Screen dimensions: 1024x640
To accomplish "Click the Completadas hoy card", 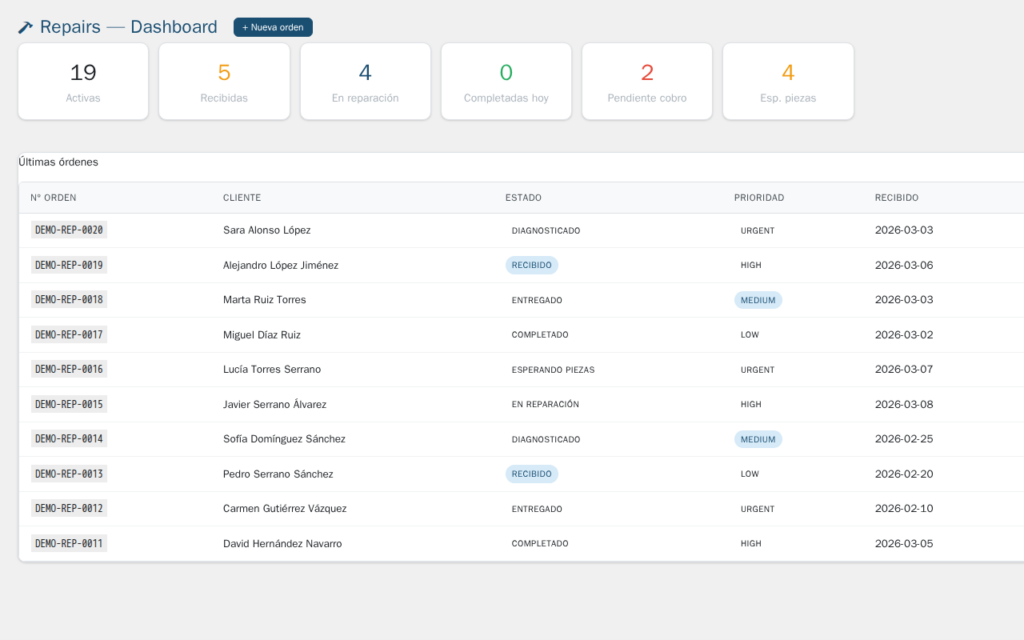I will (506, 82).
